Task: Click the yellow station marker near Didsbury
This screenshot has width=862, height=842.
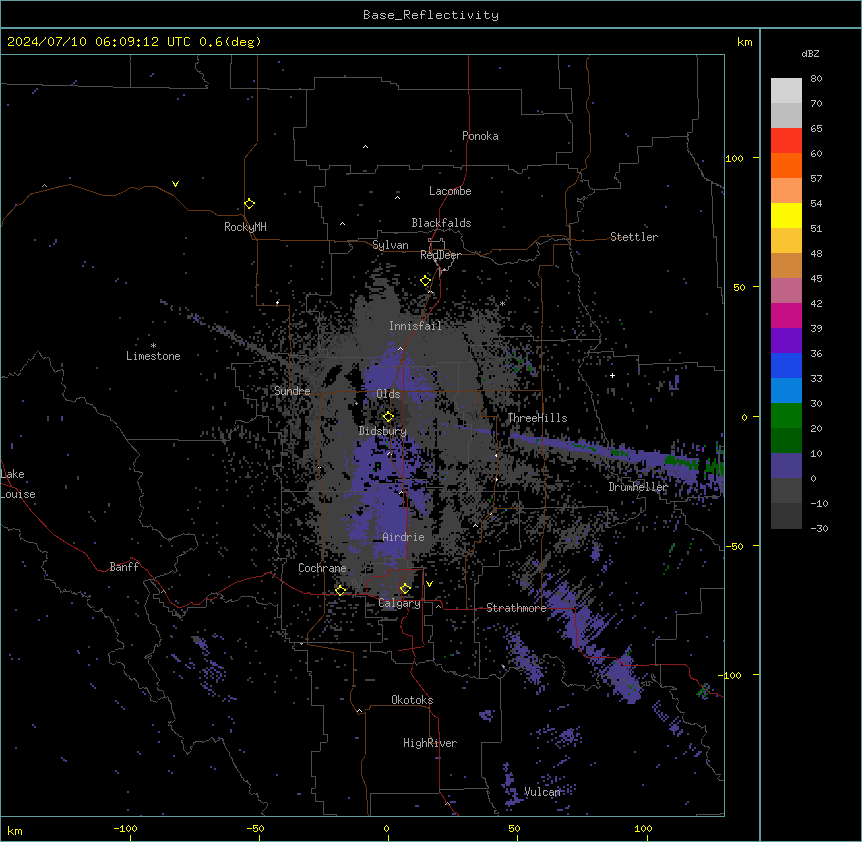Action: point(388,417)
